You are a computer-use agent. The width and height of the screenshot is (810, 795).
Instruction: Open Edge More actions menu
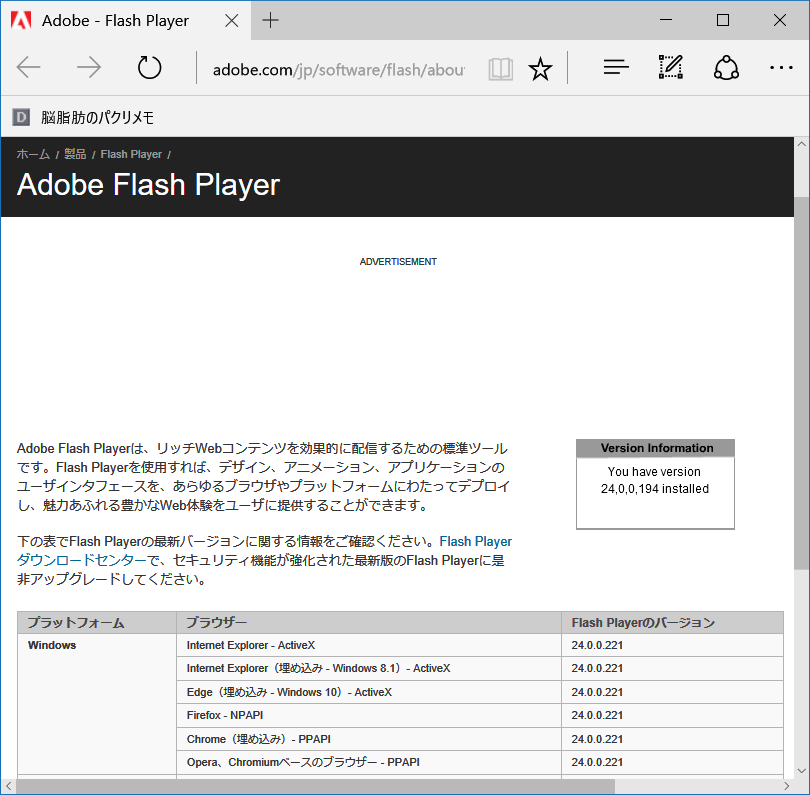point(781,68)
